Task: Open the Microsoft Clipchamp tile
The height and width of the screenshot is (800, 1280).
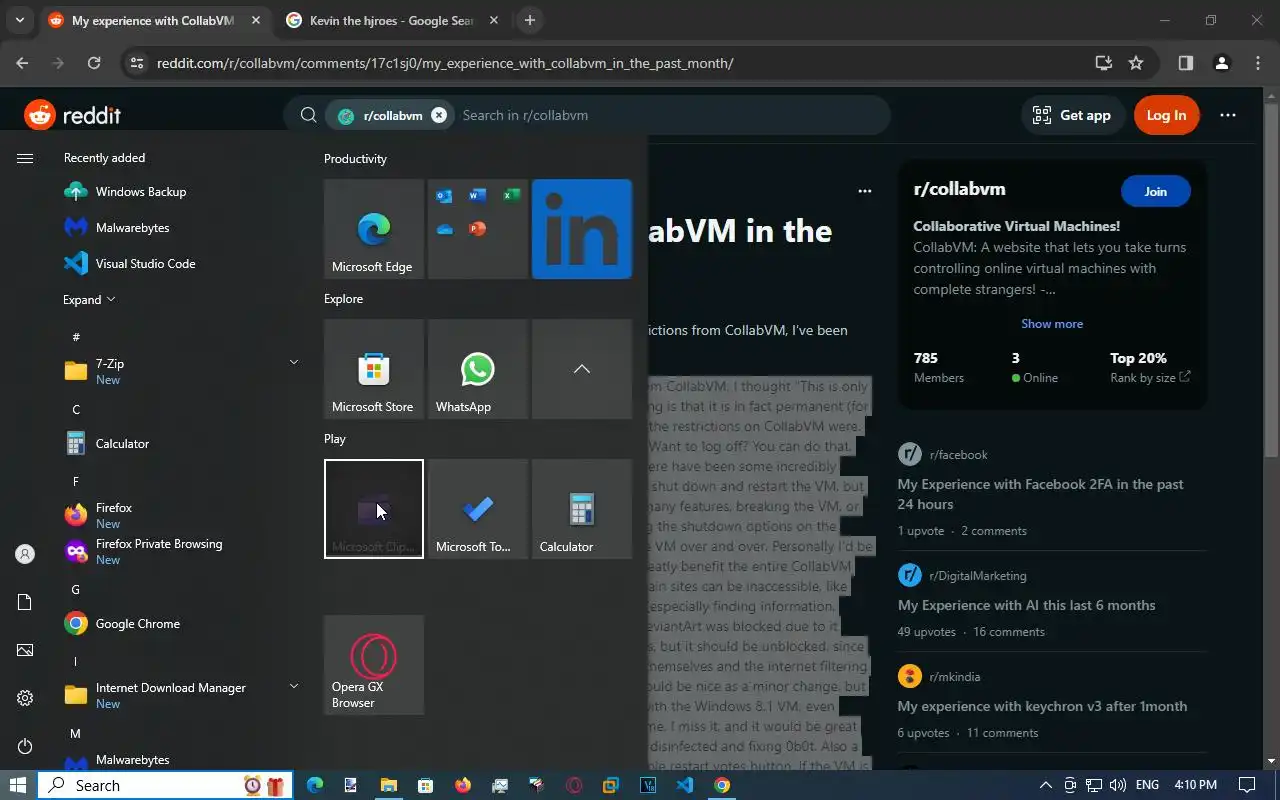Action: pos(374,509)
